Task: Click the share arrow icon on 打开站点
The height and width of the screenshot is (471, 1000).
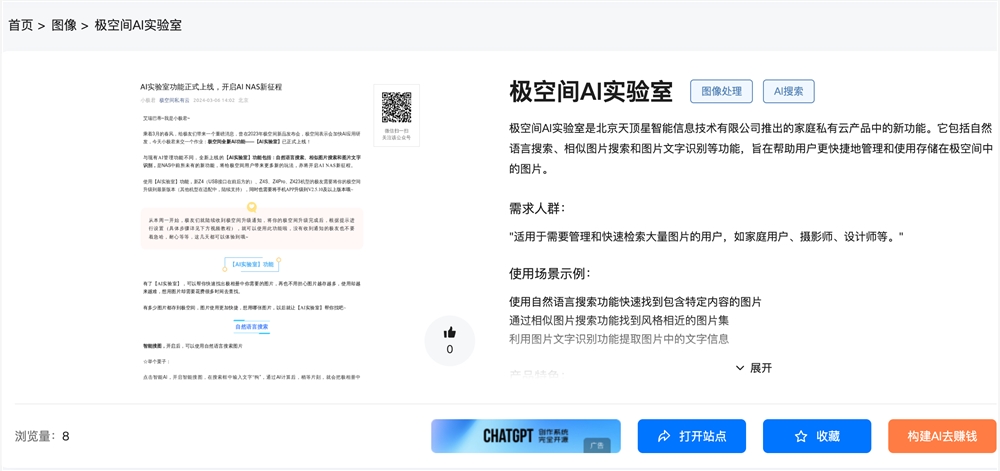Action: (x=664, y=437)
